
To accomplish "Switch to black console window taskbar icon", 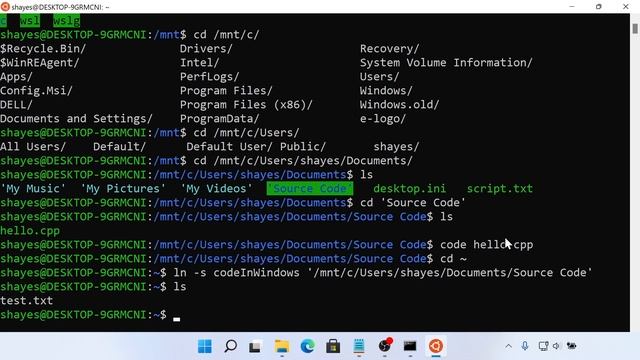I will pyautogui.click(x=410, y=346).
